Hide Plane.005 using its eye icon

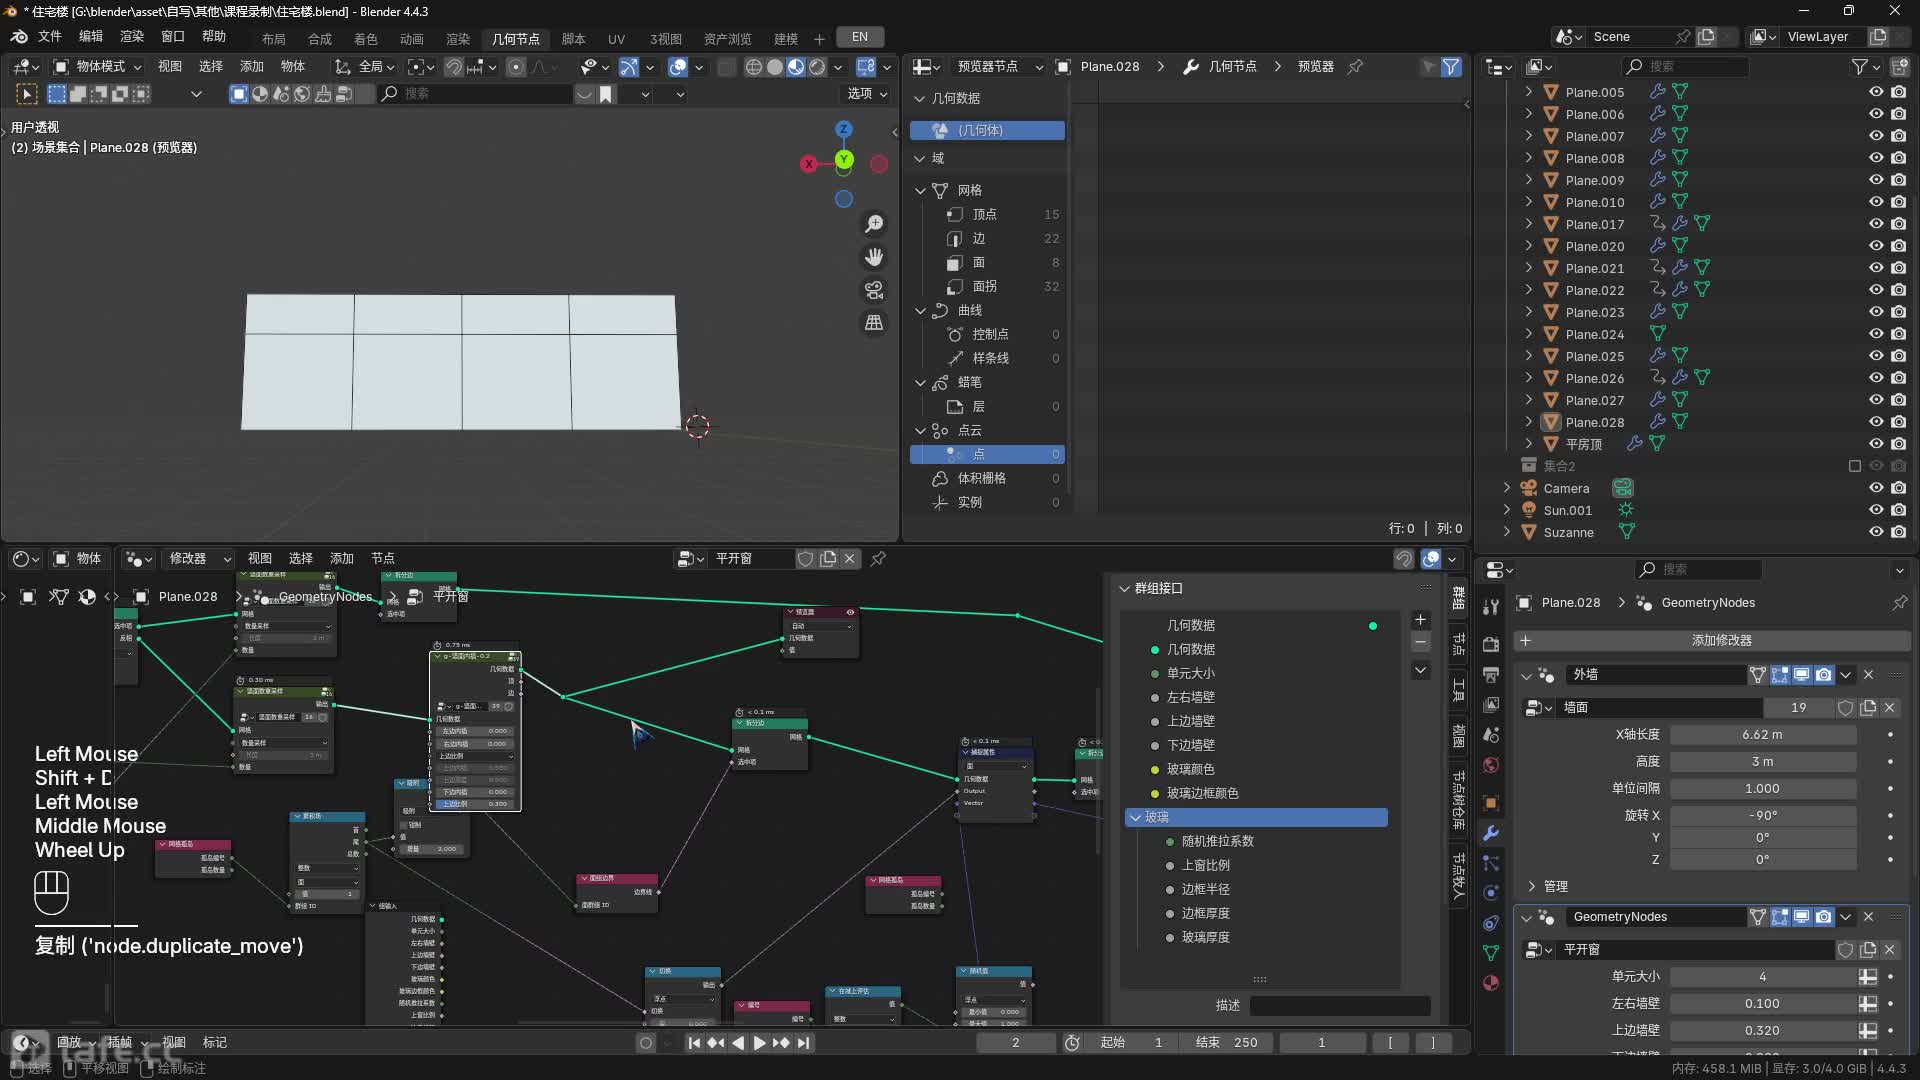1876,92
